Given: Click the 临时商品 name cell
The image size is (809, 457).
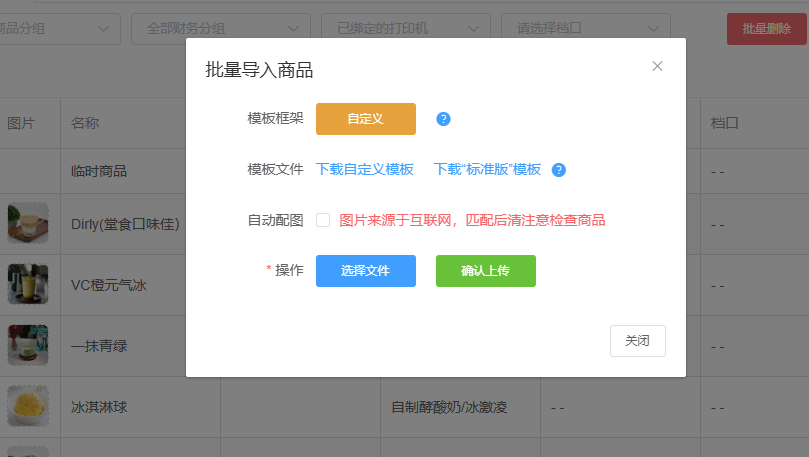Looking at the screenshot, I should coord(123,171).
